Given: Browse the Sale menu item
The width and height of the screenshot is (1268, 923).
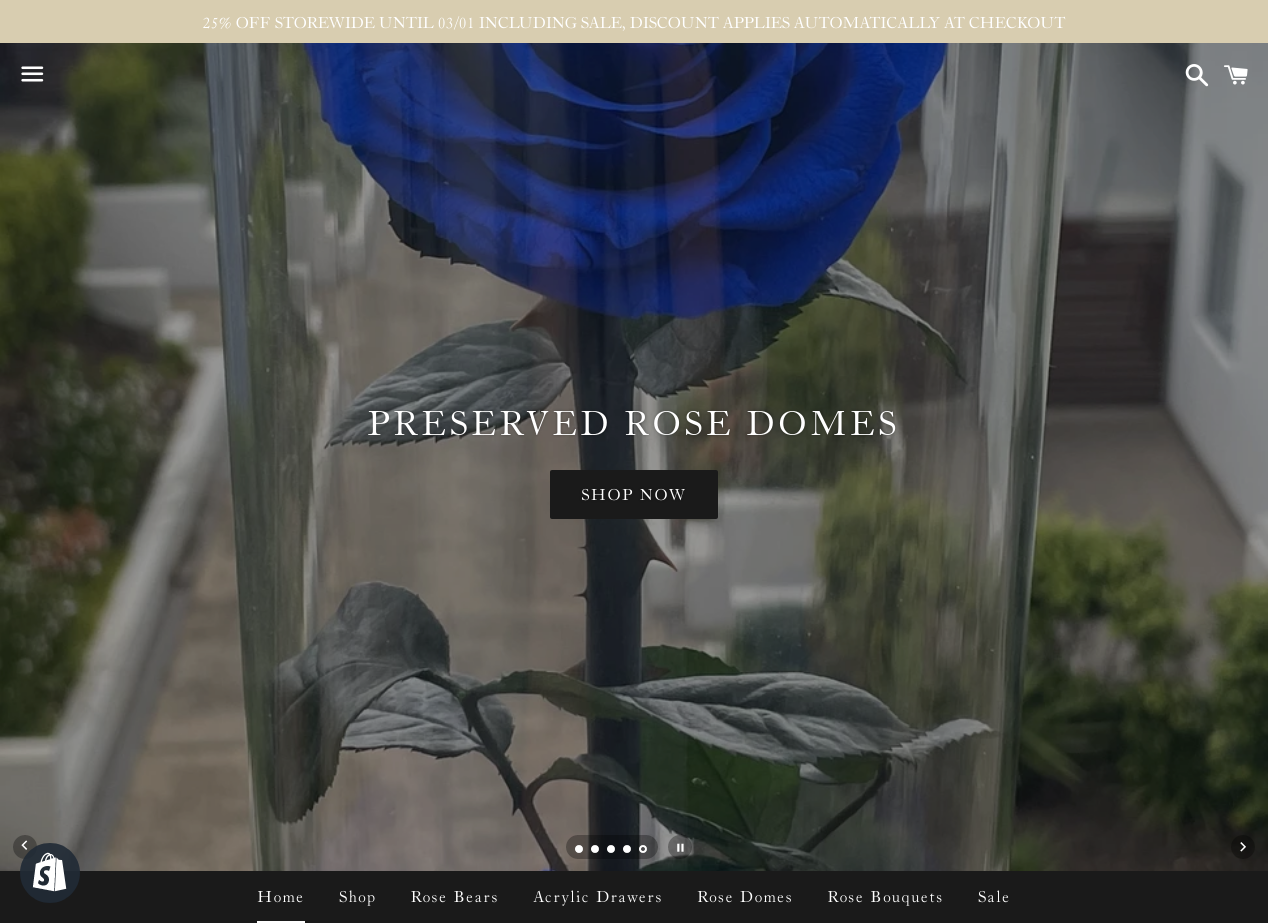Looking at the screenshot, I should click(994, 897).
